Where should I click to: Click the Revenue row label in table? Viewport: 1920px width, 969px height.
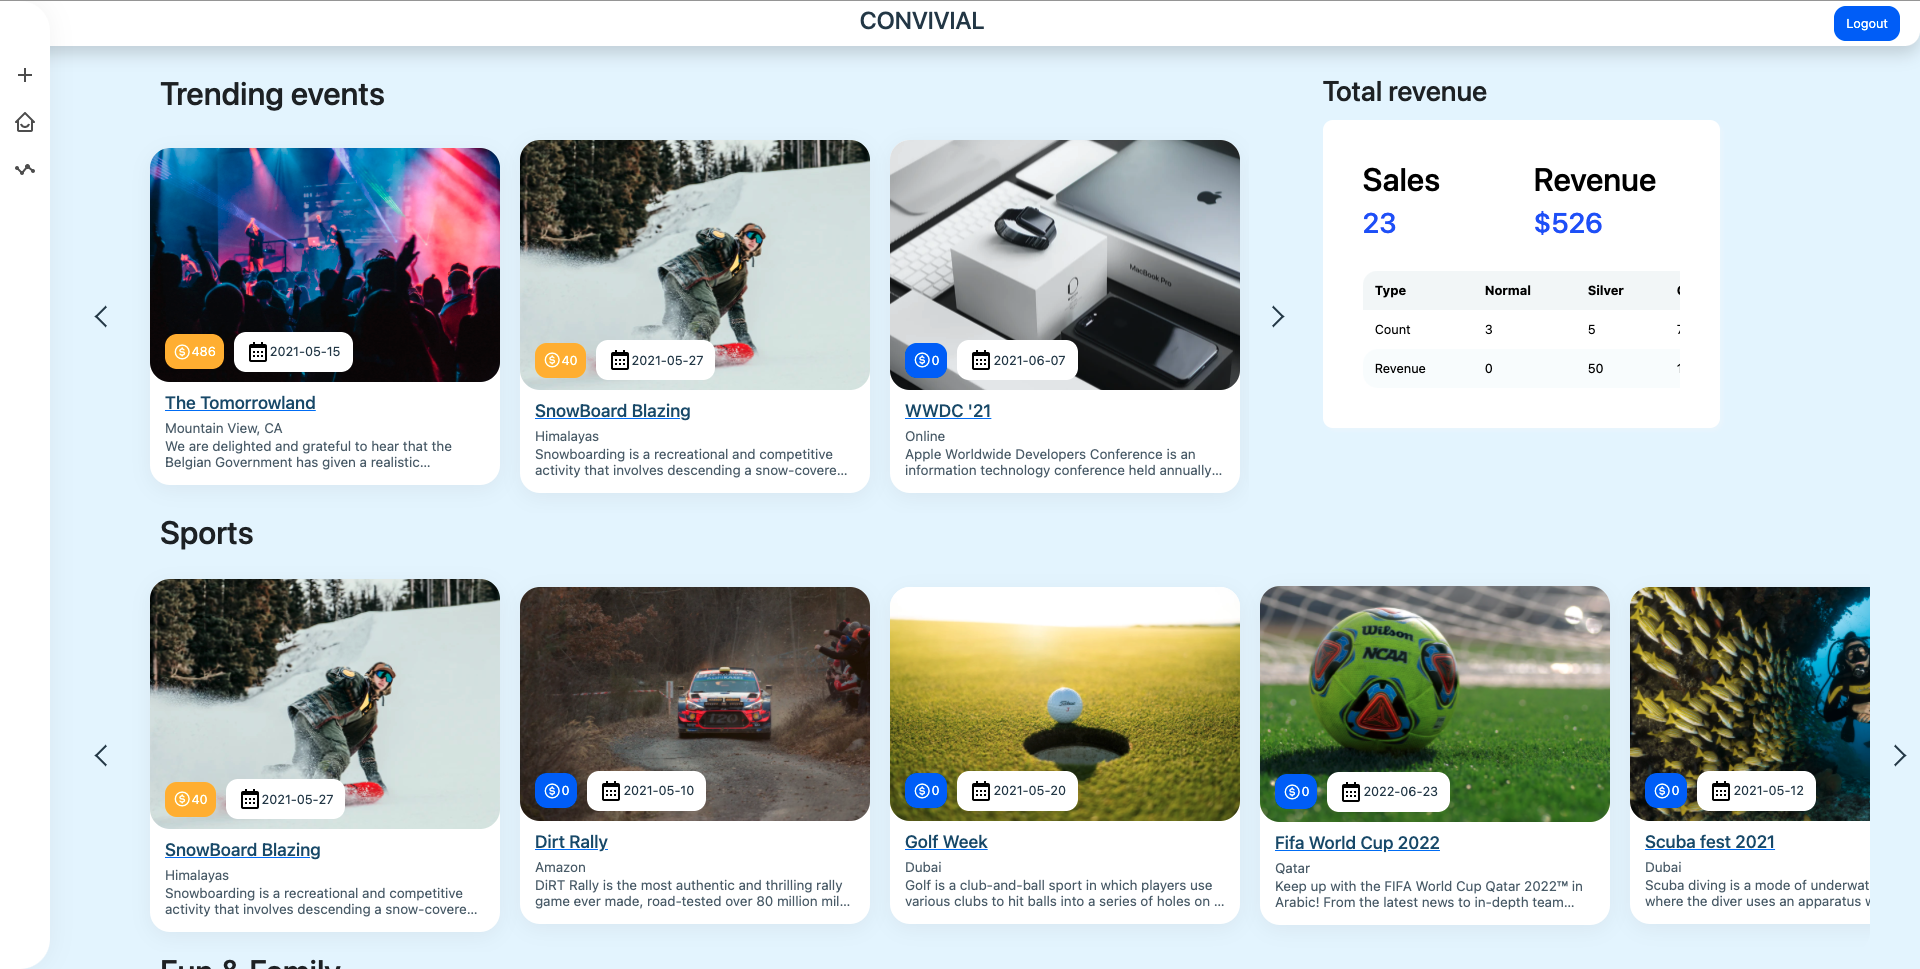1400,369
